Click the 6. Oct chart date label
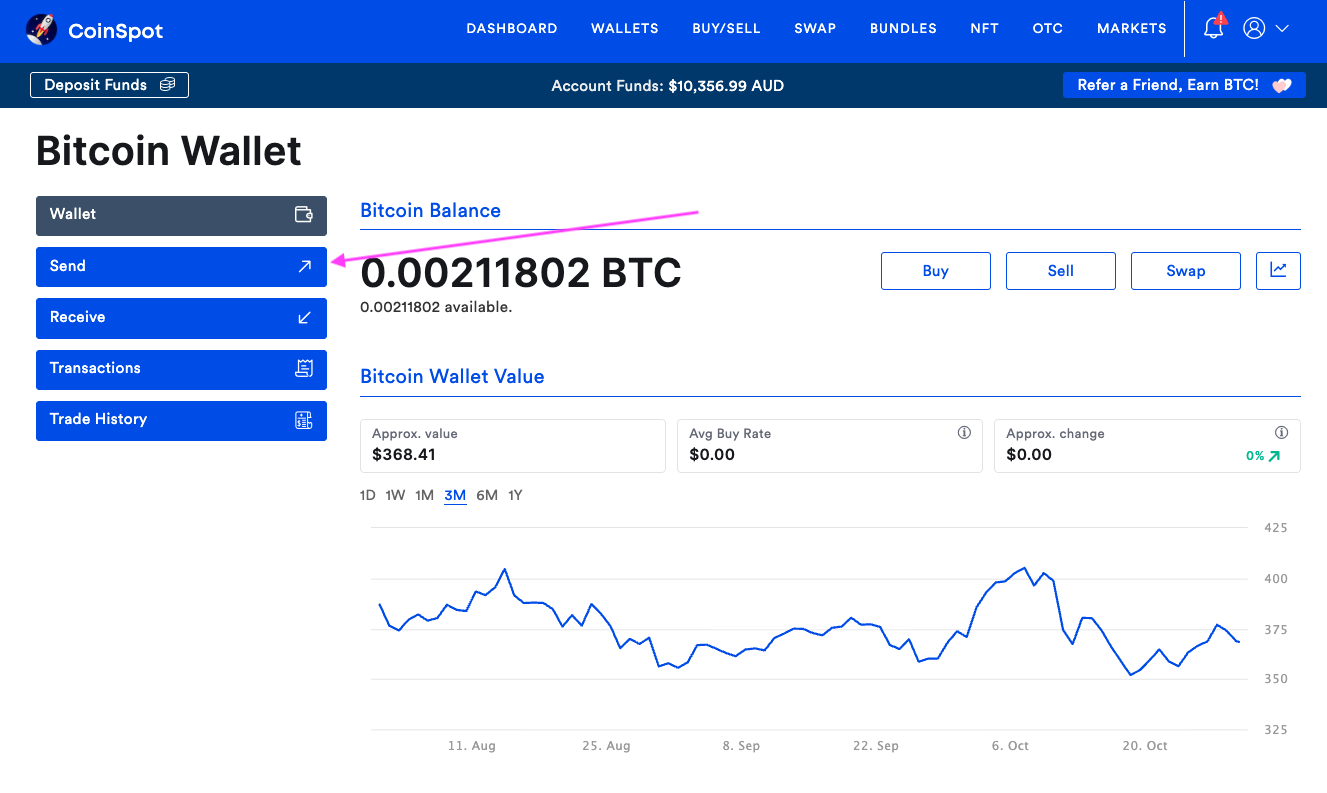The image size is (1327, 793). 1011,746
